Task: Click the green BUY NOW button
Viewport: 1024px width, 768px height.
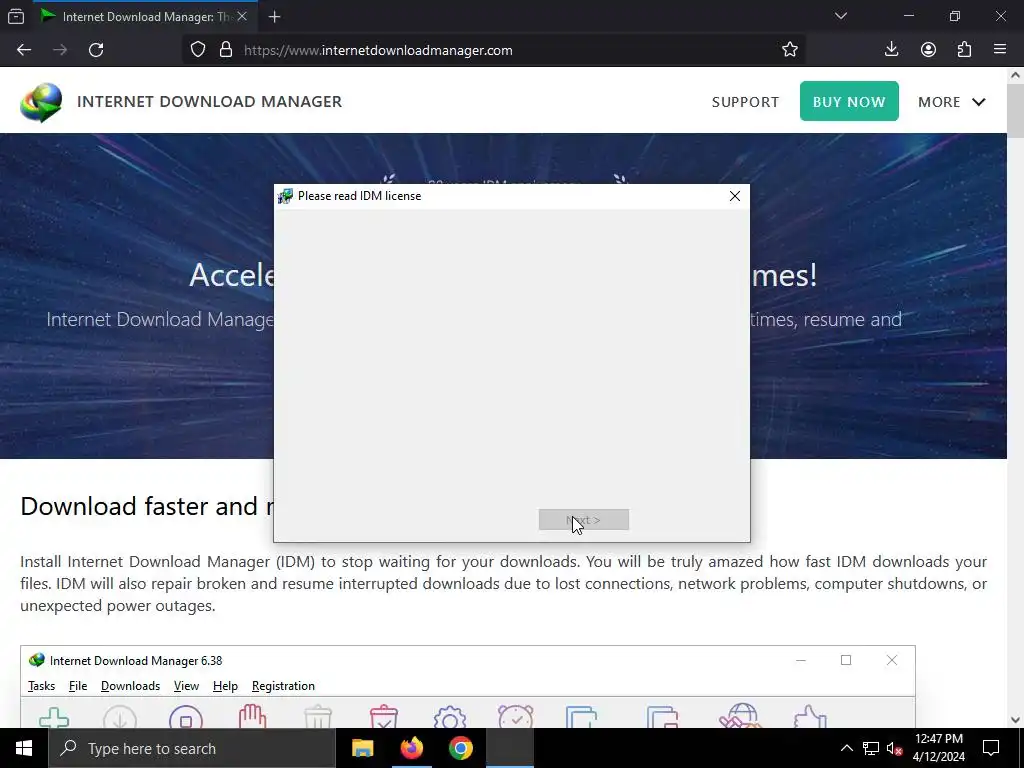Action: [x=849, y=101]
